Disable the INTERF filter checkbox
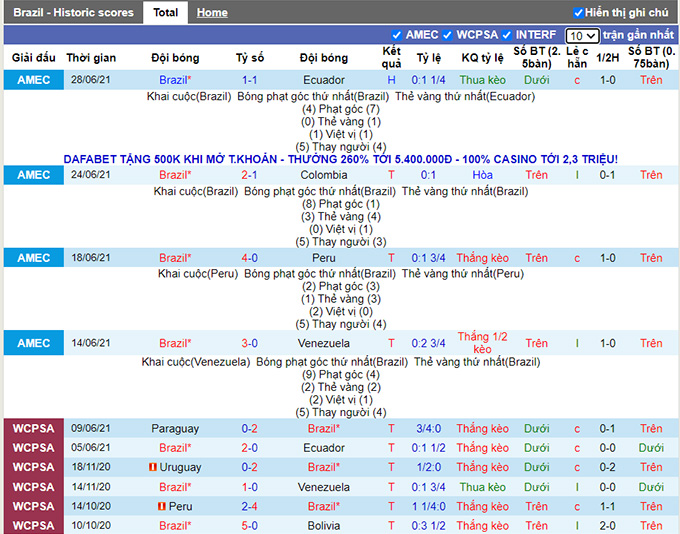This screenshot has height=534, width=680. [507, 35]
